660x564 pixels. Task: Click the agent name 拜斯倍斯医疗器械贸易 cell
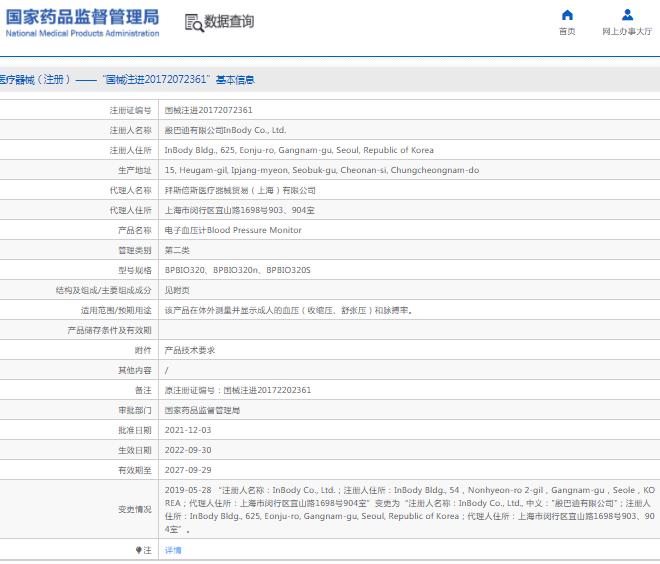coord(240,190)
